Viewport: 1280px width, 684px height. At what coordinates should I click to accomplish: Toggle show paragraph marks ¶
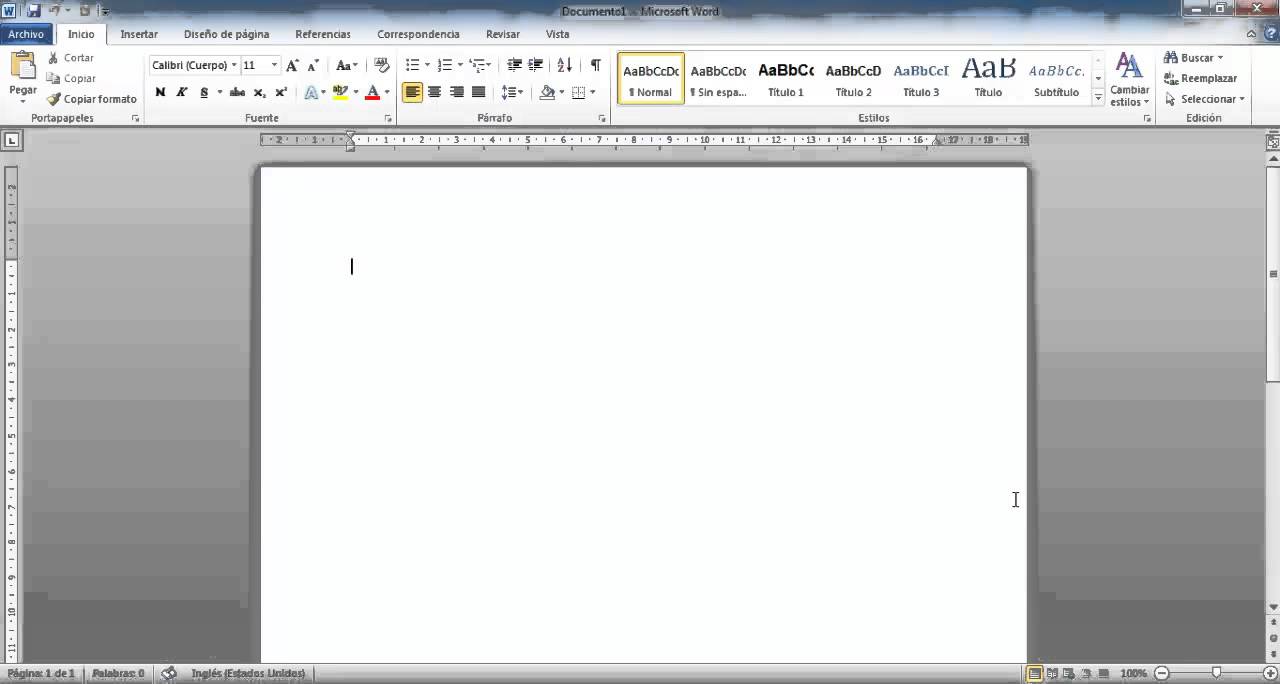pos(595,65)
